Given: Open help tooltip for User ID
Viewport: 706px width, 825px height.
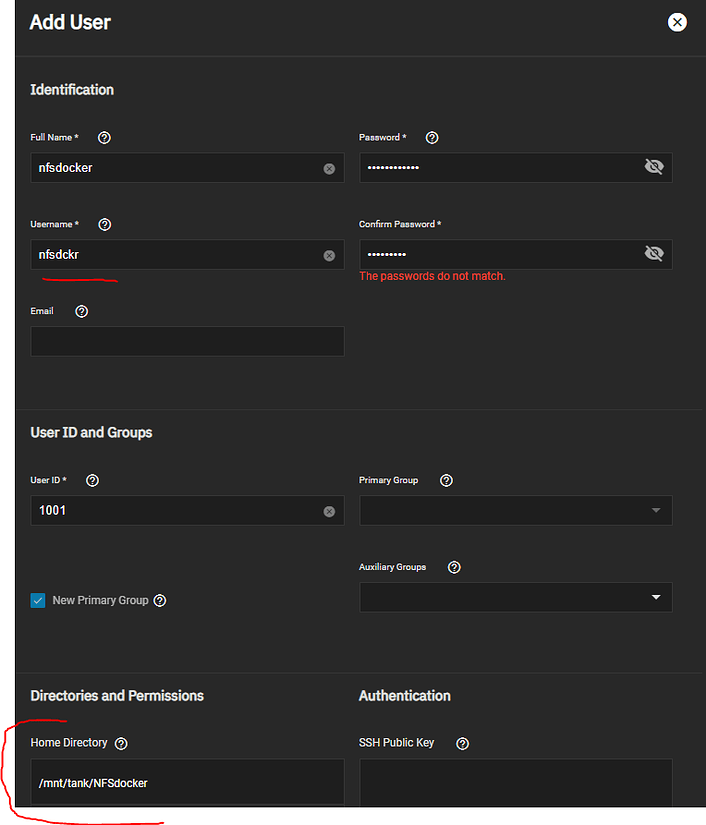Looking at the screenshot, I should coord(93,481).
